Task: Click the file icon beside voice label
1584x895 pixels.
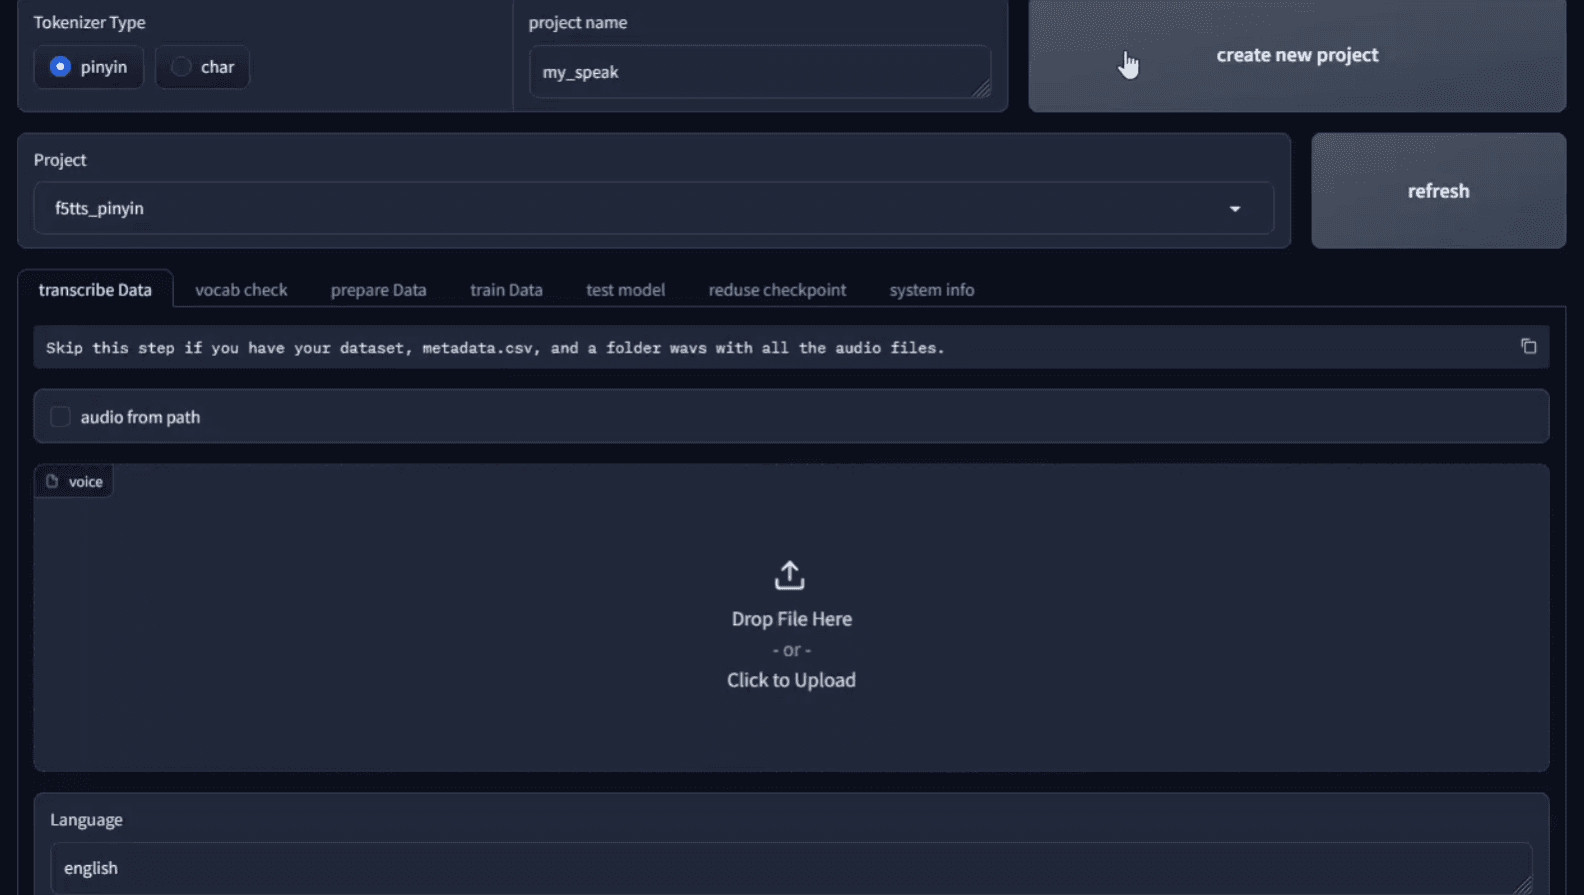Action: pos(52,481)
